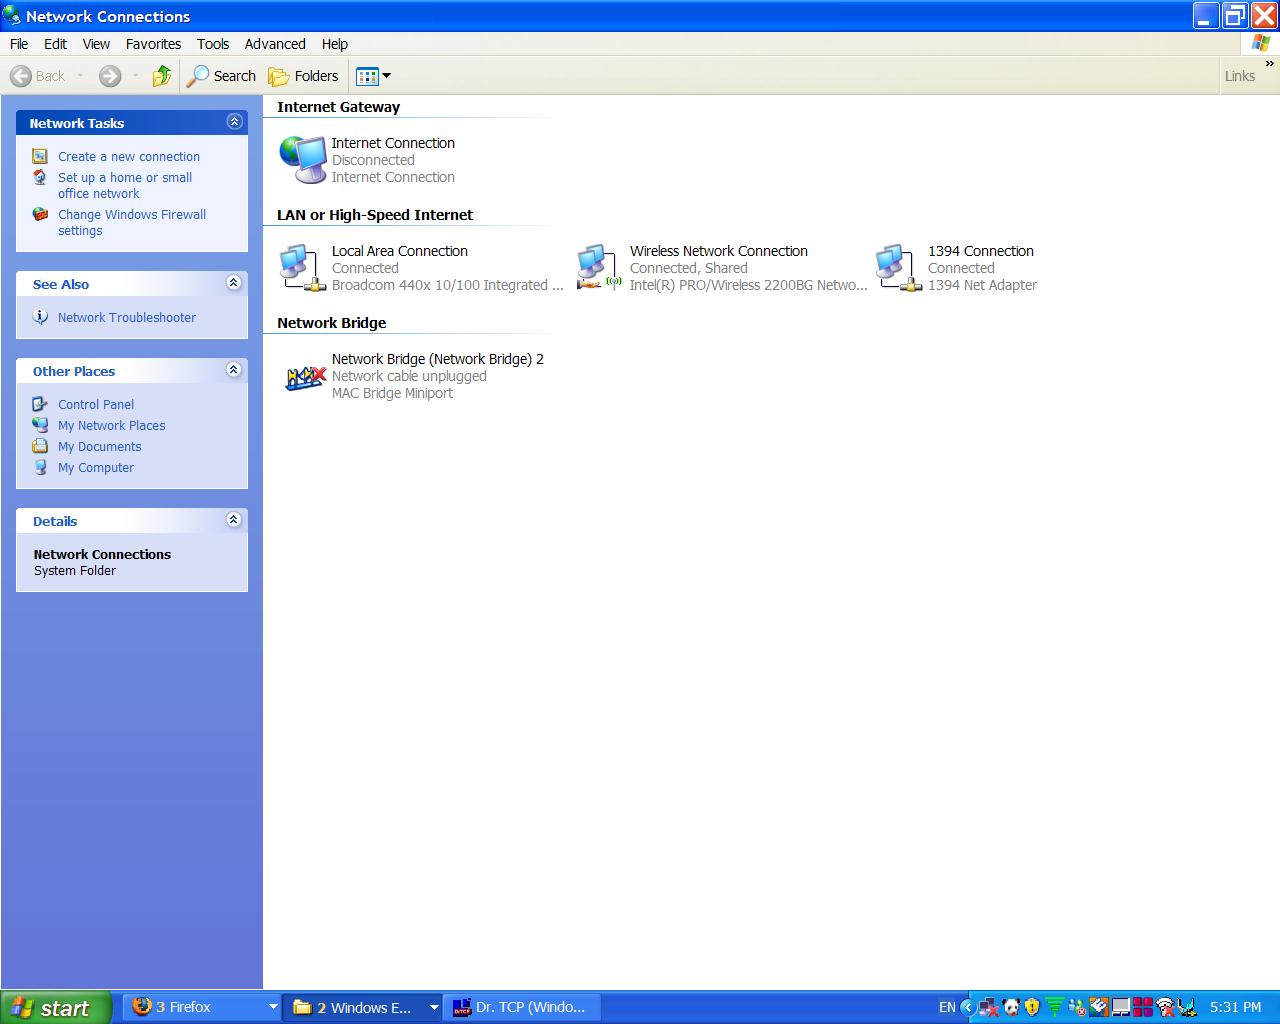Click the EN language indicator

point(947,1008)
